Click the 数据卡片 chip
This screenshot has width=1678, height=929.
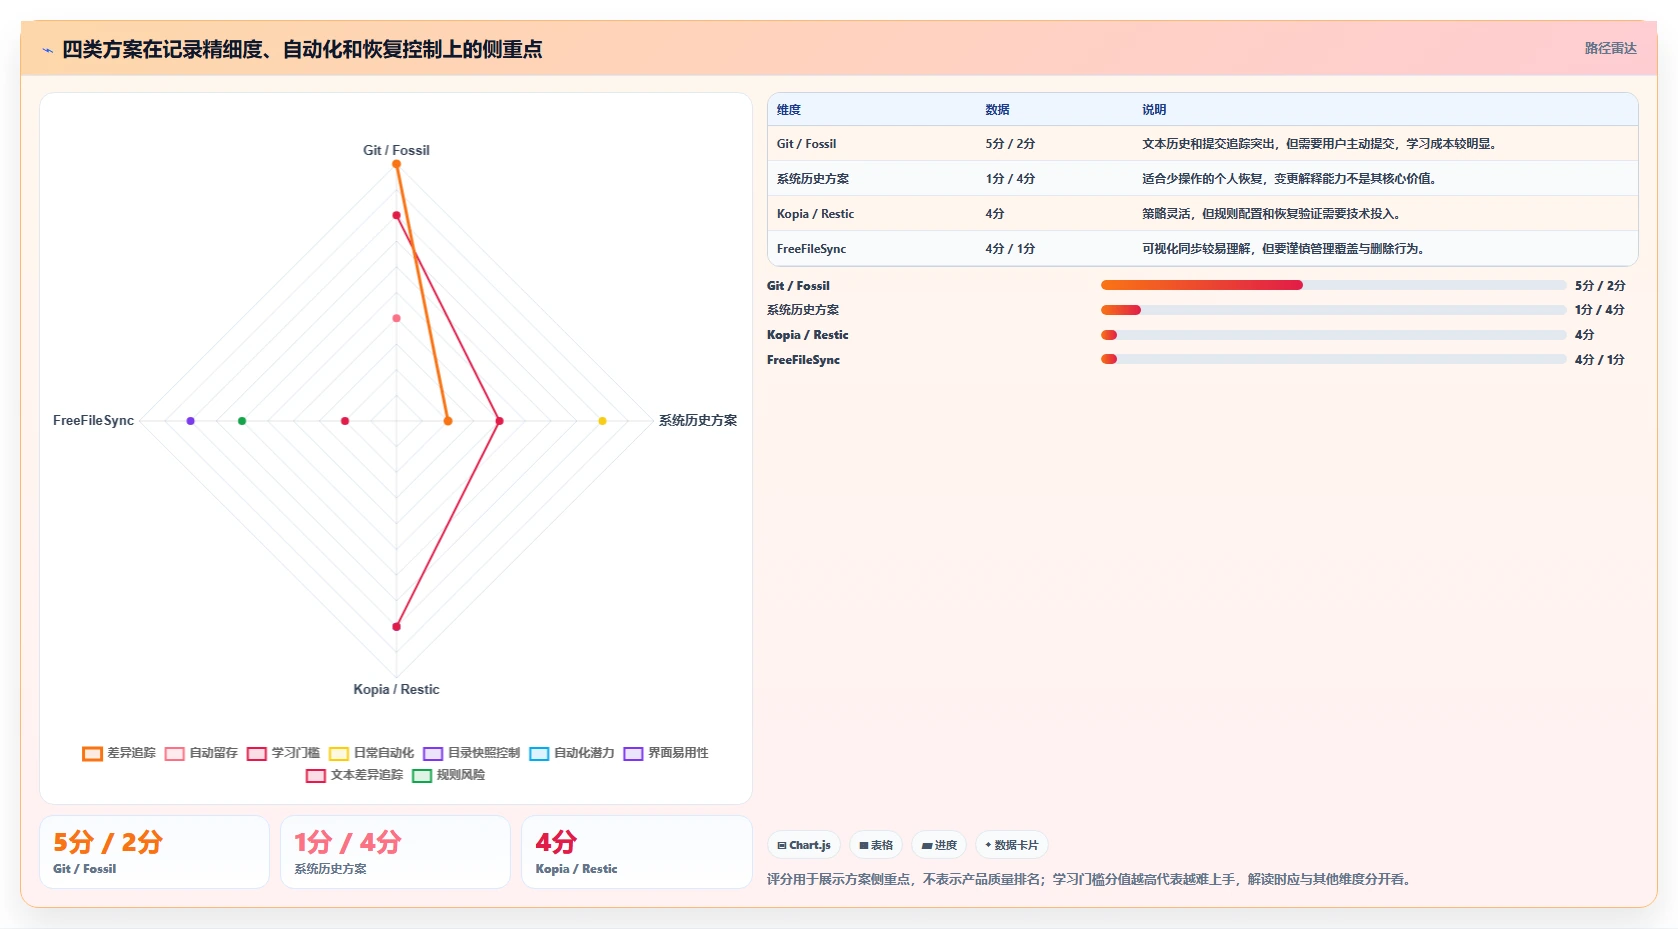pos(1012,845)
